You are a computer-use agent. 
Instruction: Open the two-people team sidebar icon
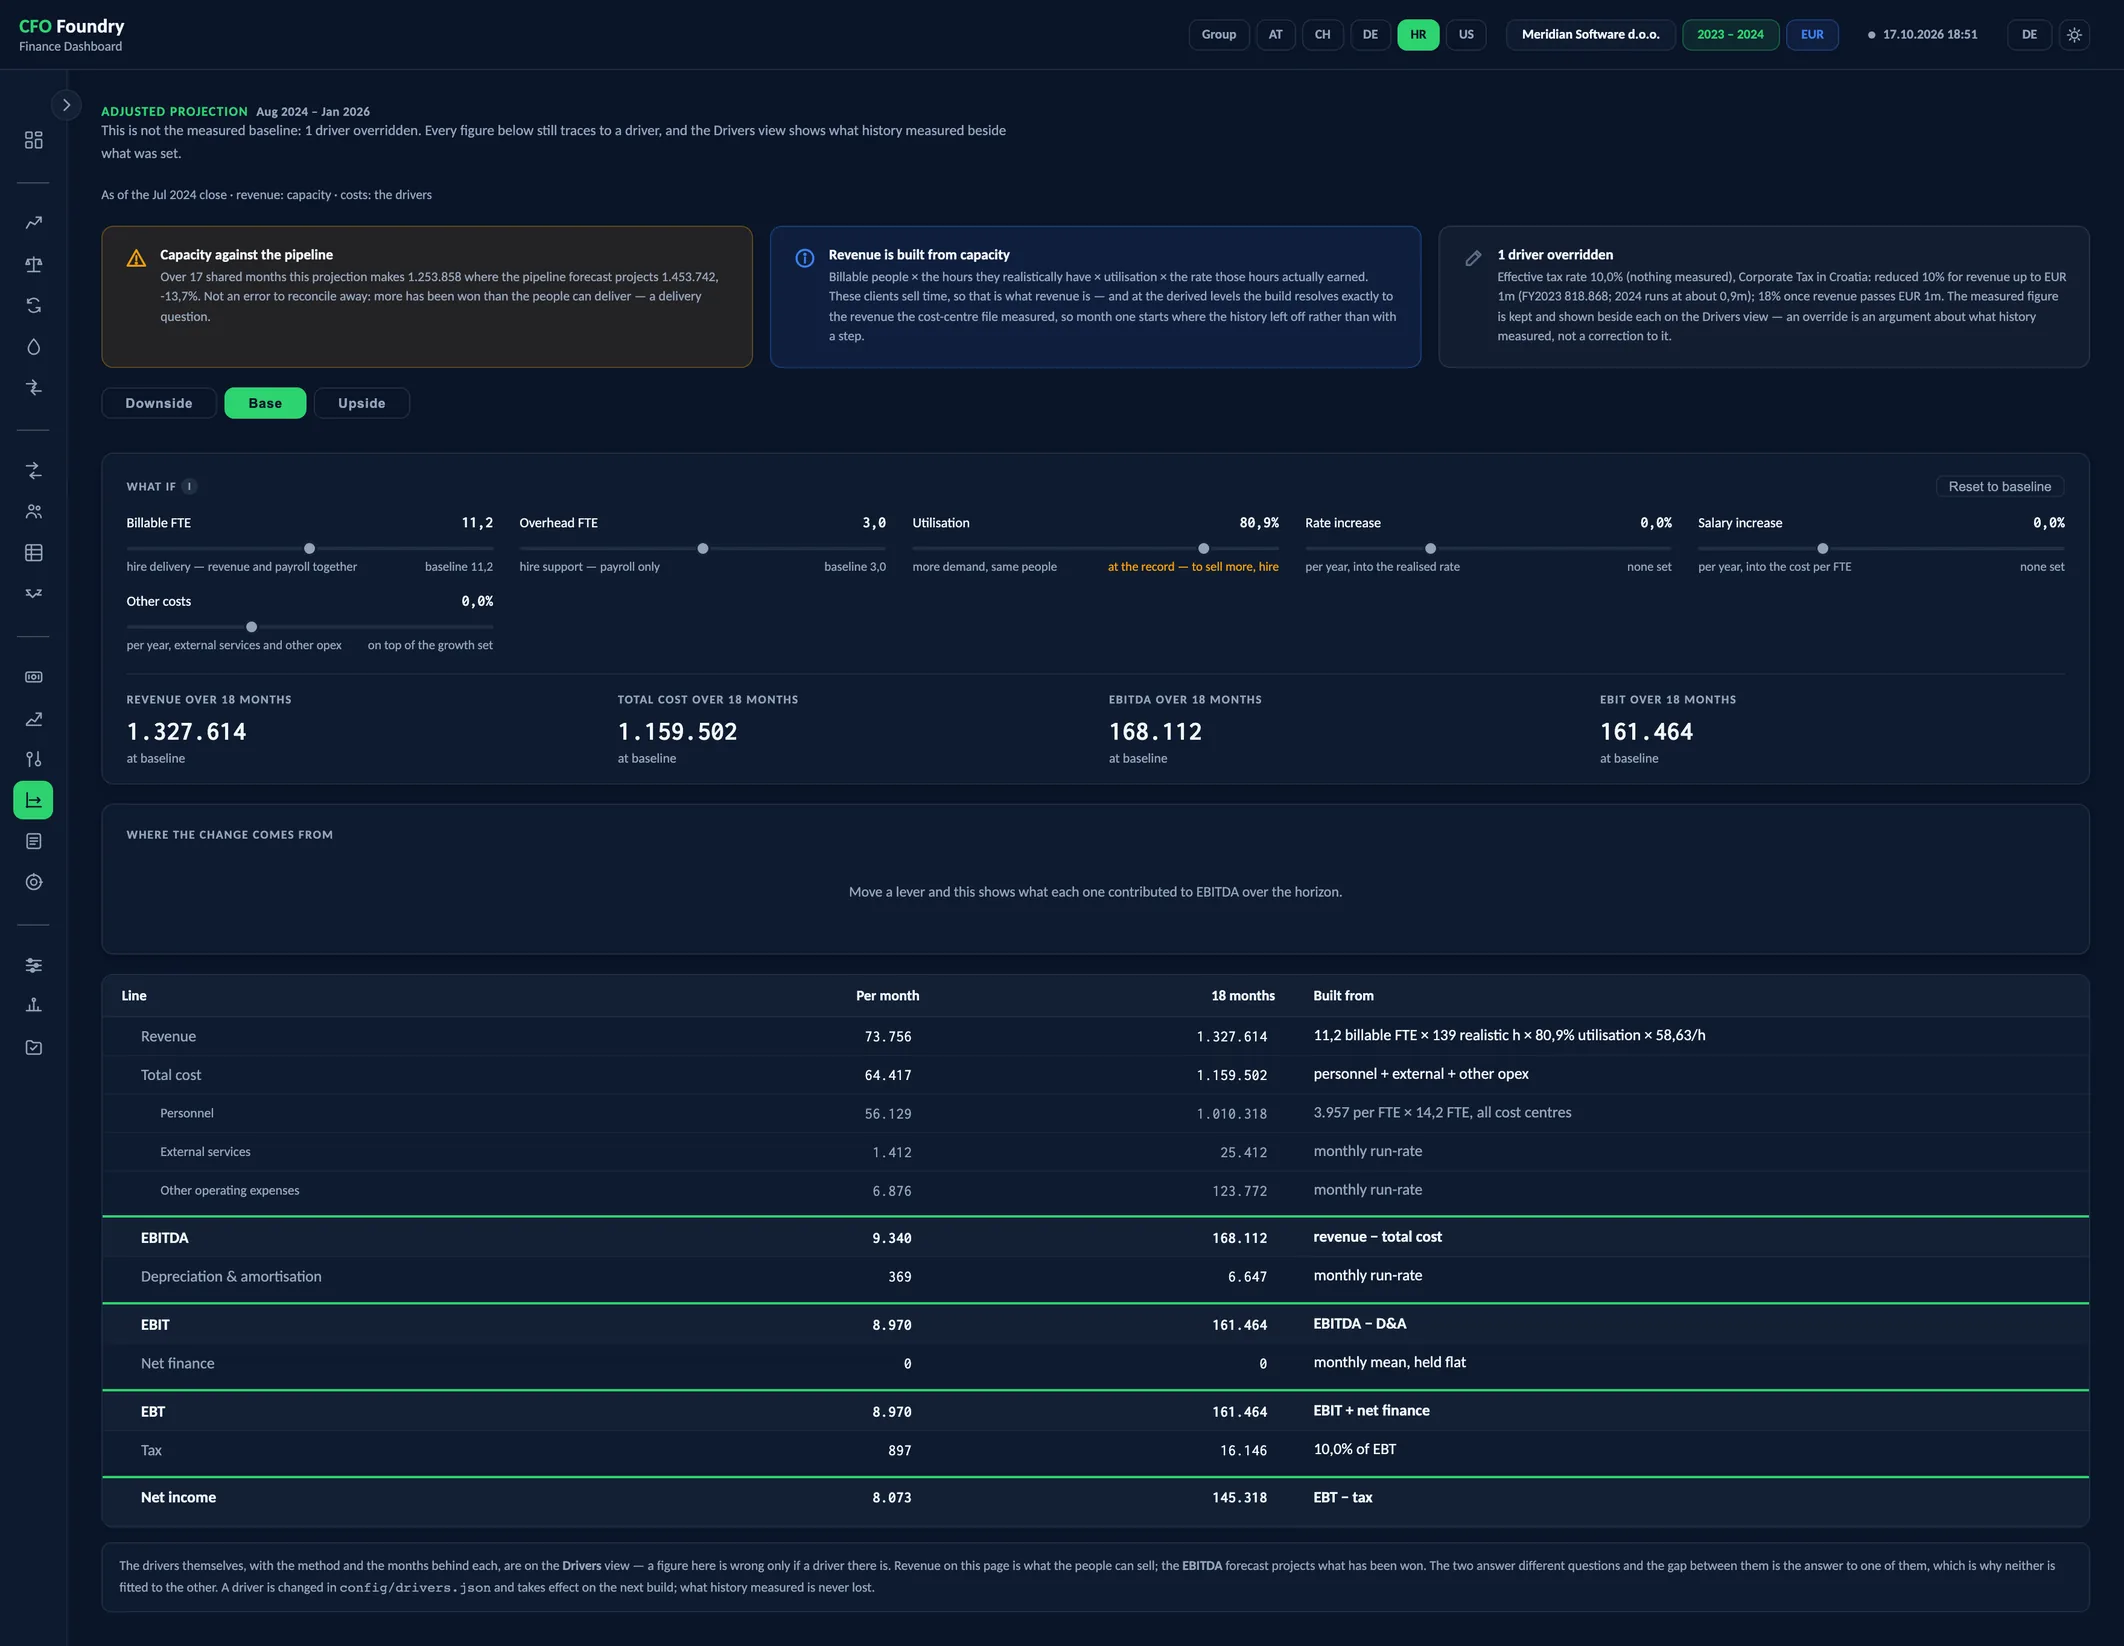(33, 512)
